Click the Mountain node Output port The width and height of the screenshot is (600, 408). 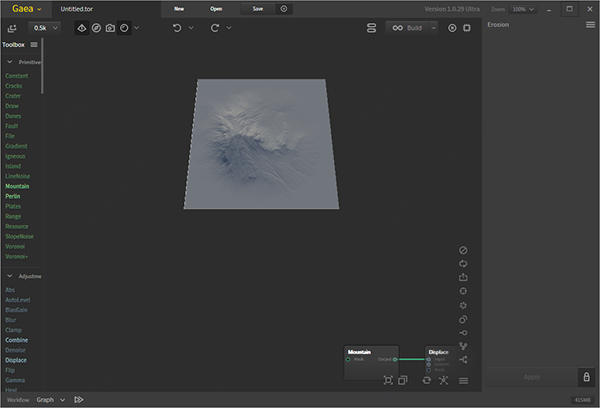point(395,359)
